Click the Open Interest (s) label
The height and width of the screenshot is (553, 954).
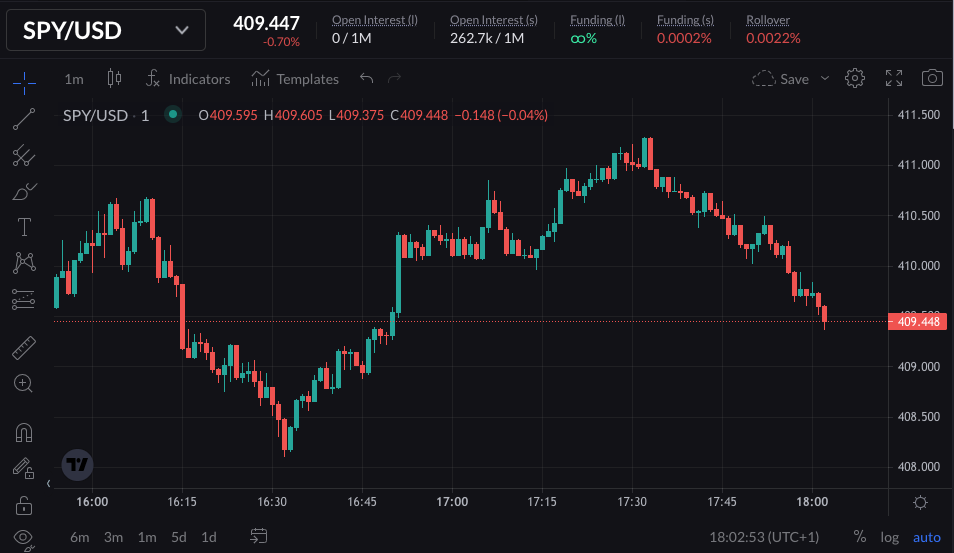pos(493,20)
